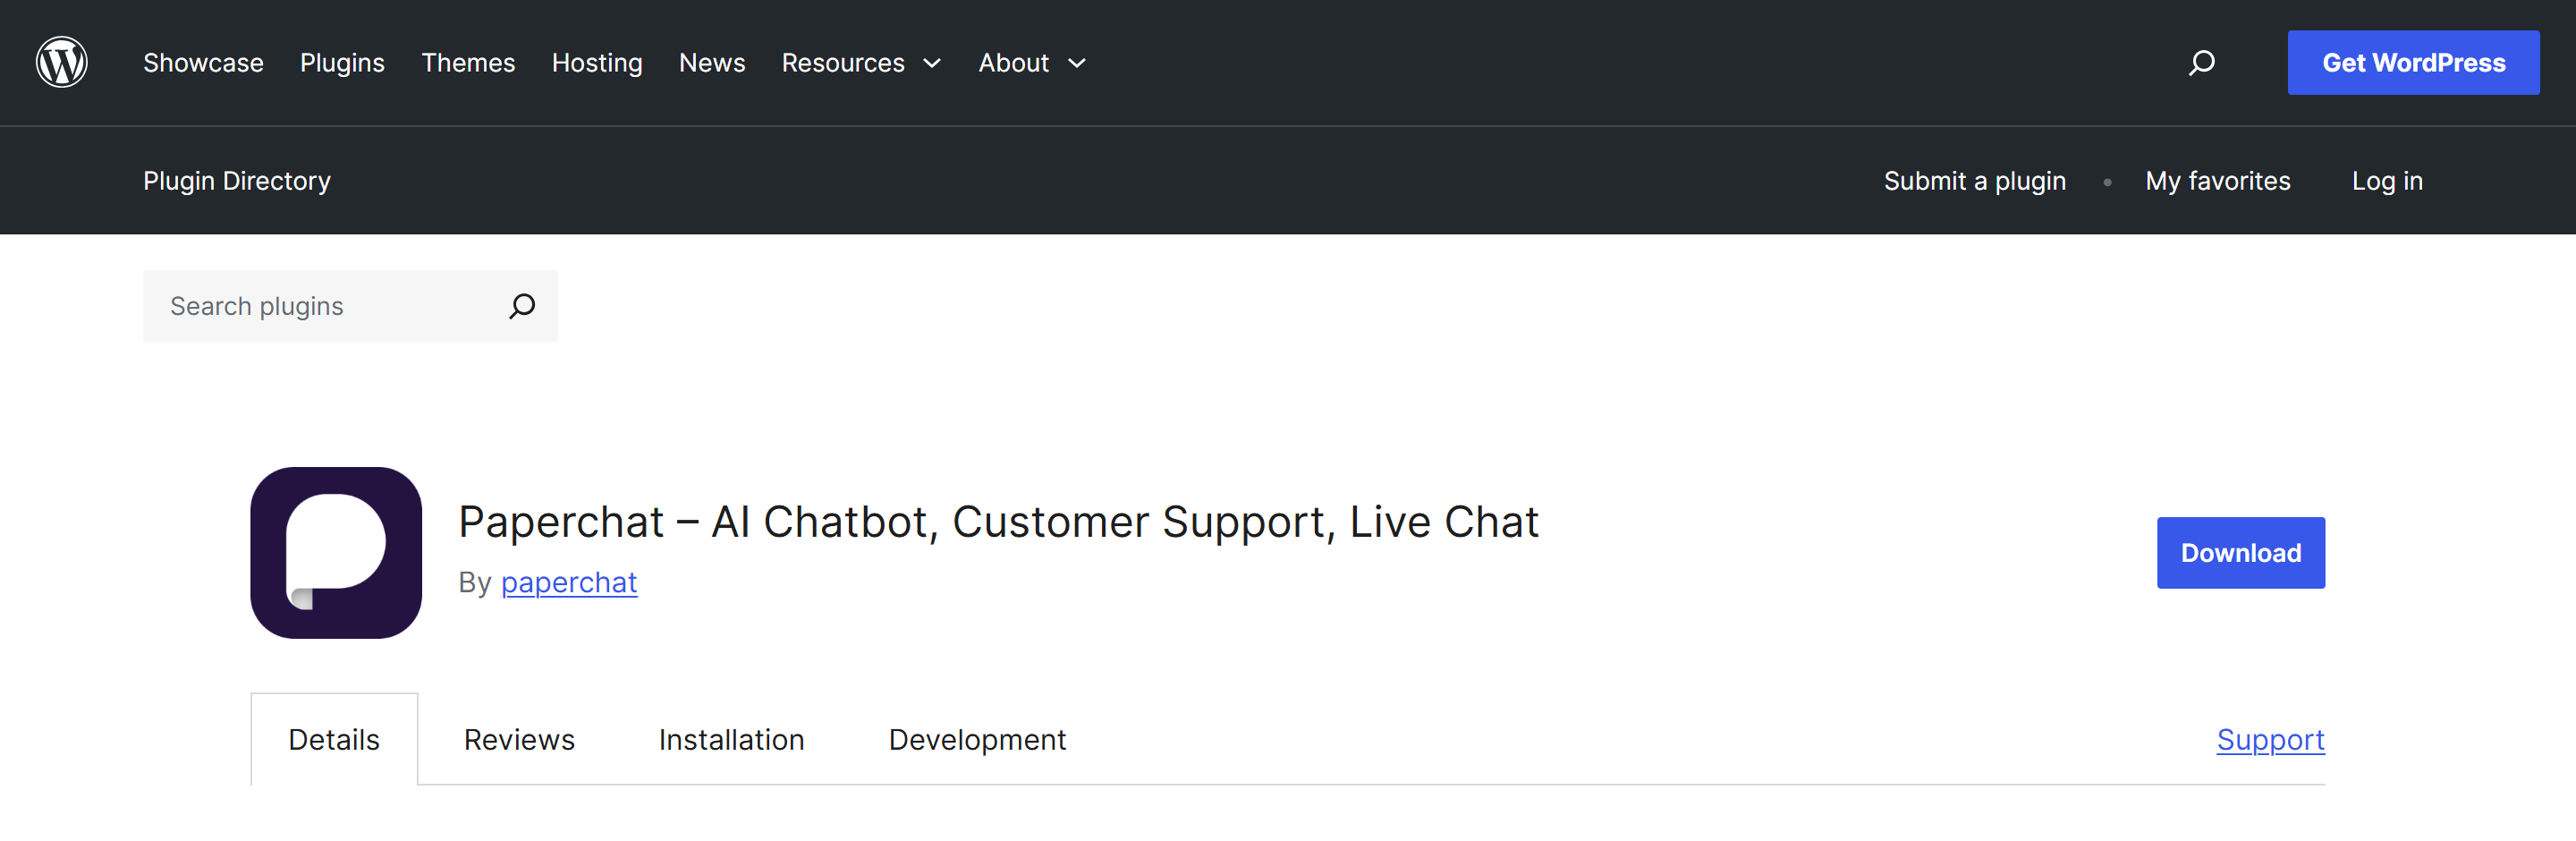Click the Get WordPress button
Screen dimensions: 2576x841
point(2413,63)
